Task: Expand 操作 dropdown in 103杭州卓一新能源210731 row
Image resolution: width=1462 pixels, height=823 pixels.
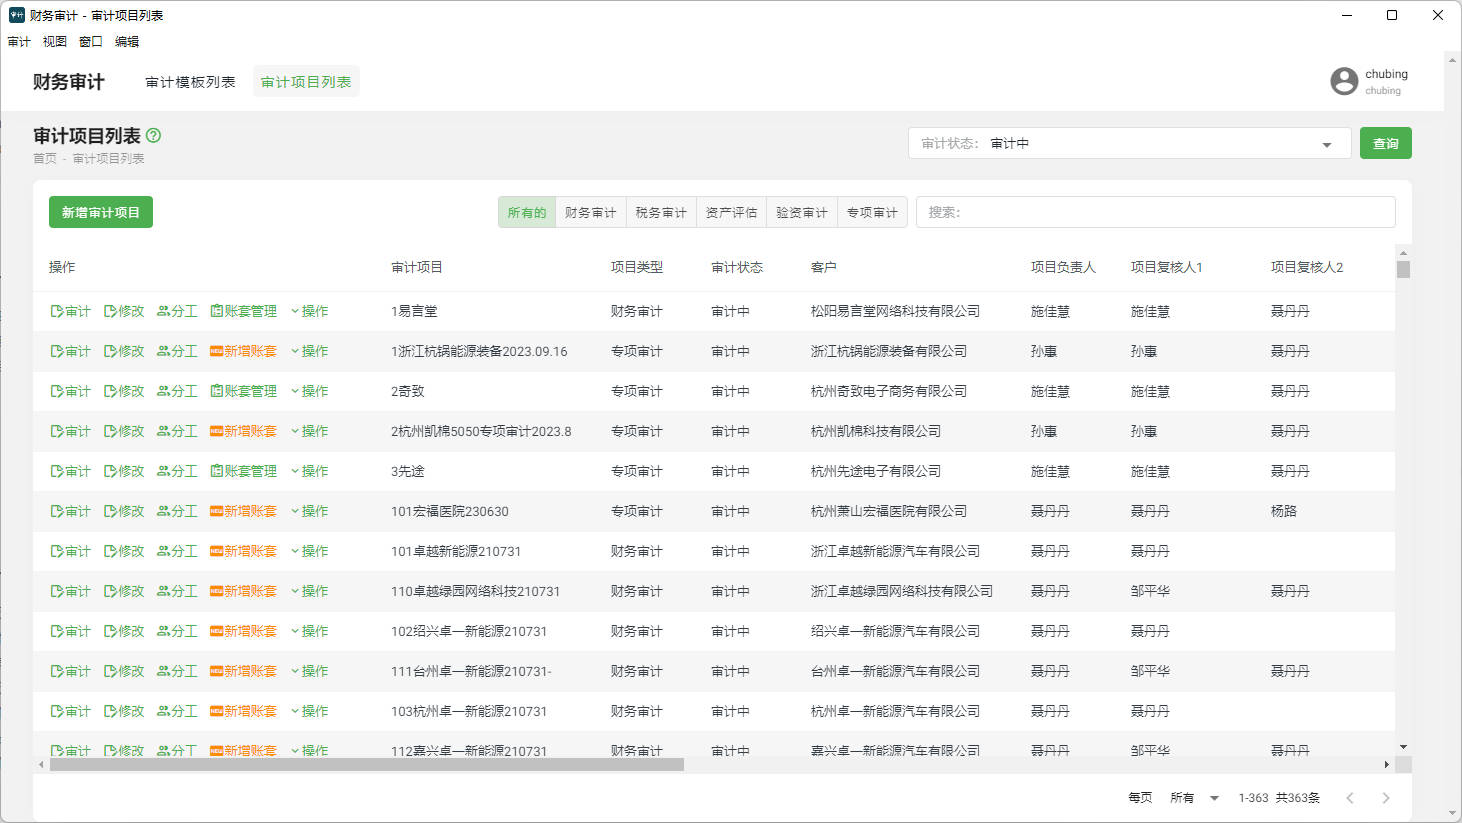Action: pos(310,711)
